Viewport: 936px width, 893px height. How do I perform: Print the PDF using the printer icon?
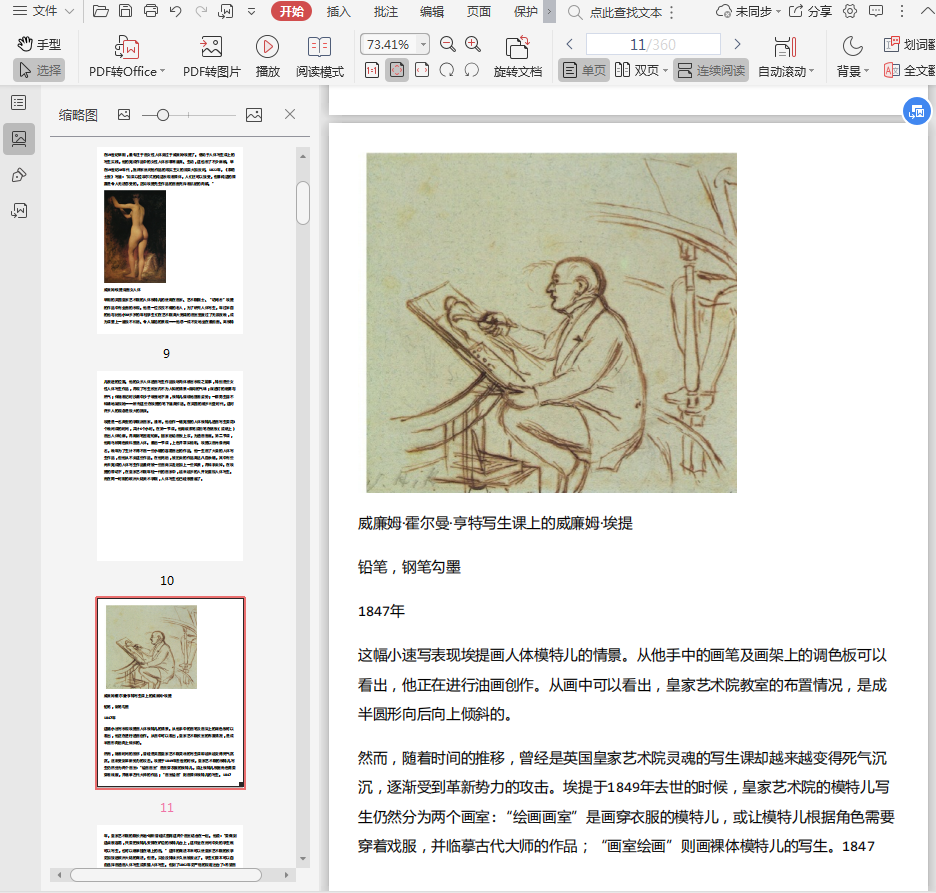[151, 11]
